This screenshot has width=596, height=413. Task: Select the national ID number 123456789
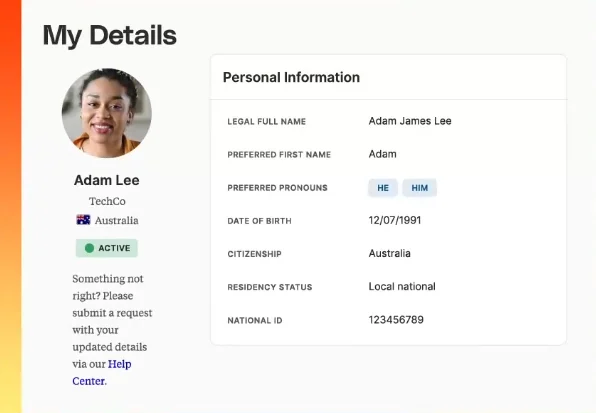pos(396,320)
